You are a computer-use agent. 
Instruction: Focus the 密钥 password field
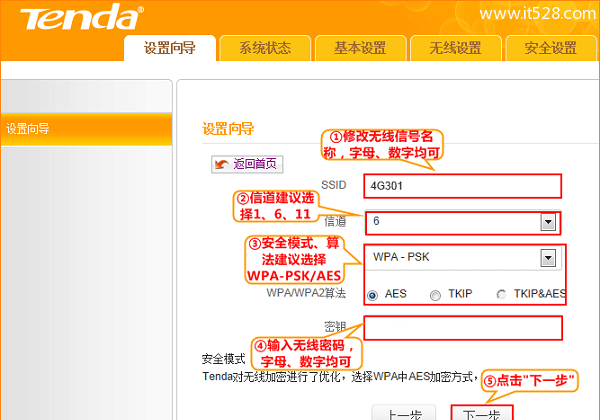[463, 328]
